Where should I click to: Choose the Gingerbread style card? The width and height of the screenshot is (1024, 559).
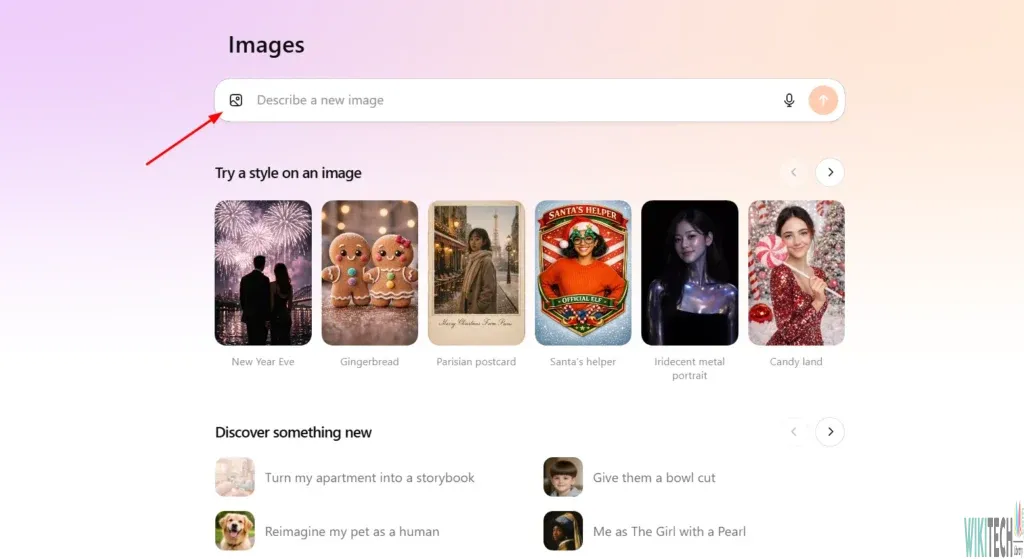click(370, 272)
